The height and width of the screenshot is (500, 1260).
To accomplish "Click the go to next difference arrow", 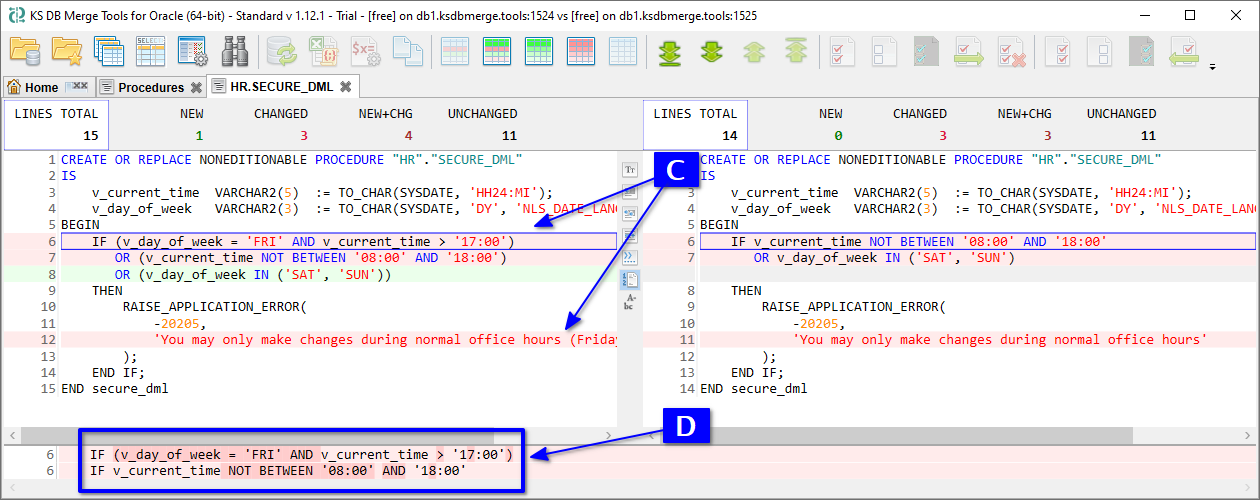I will (711, 51).
